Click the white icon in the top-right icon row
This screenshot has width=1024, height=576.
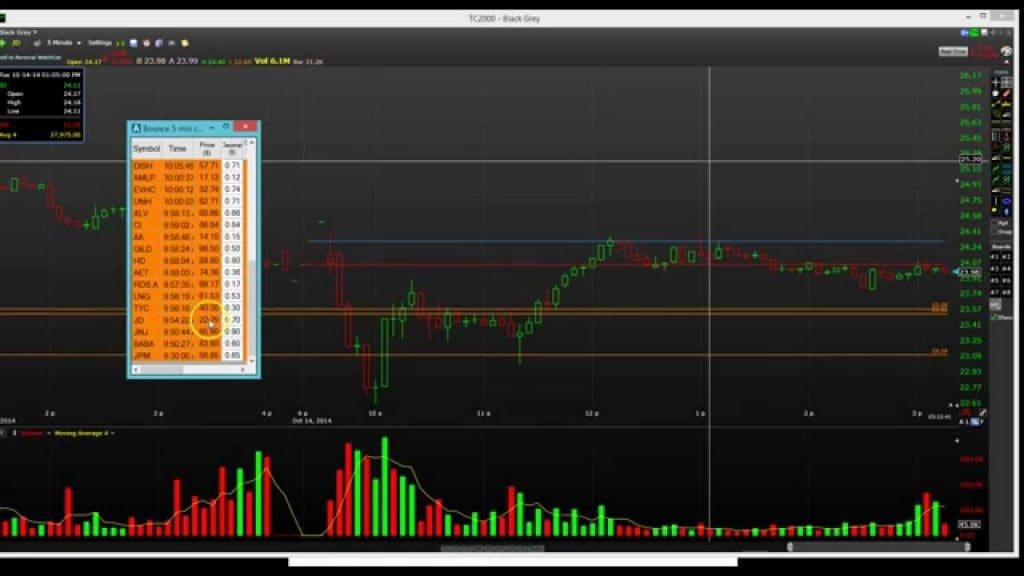coord(984,32)
